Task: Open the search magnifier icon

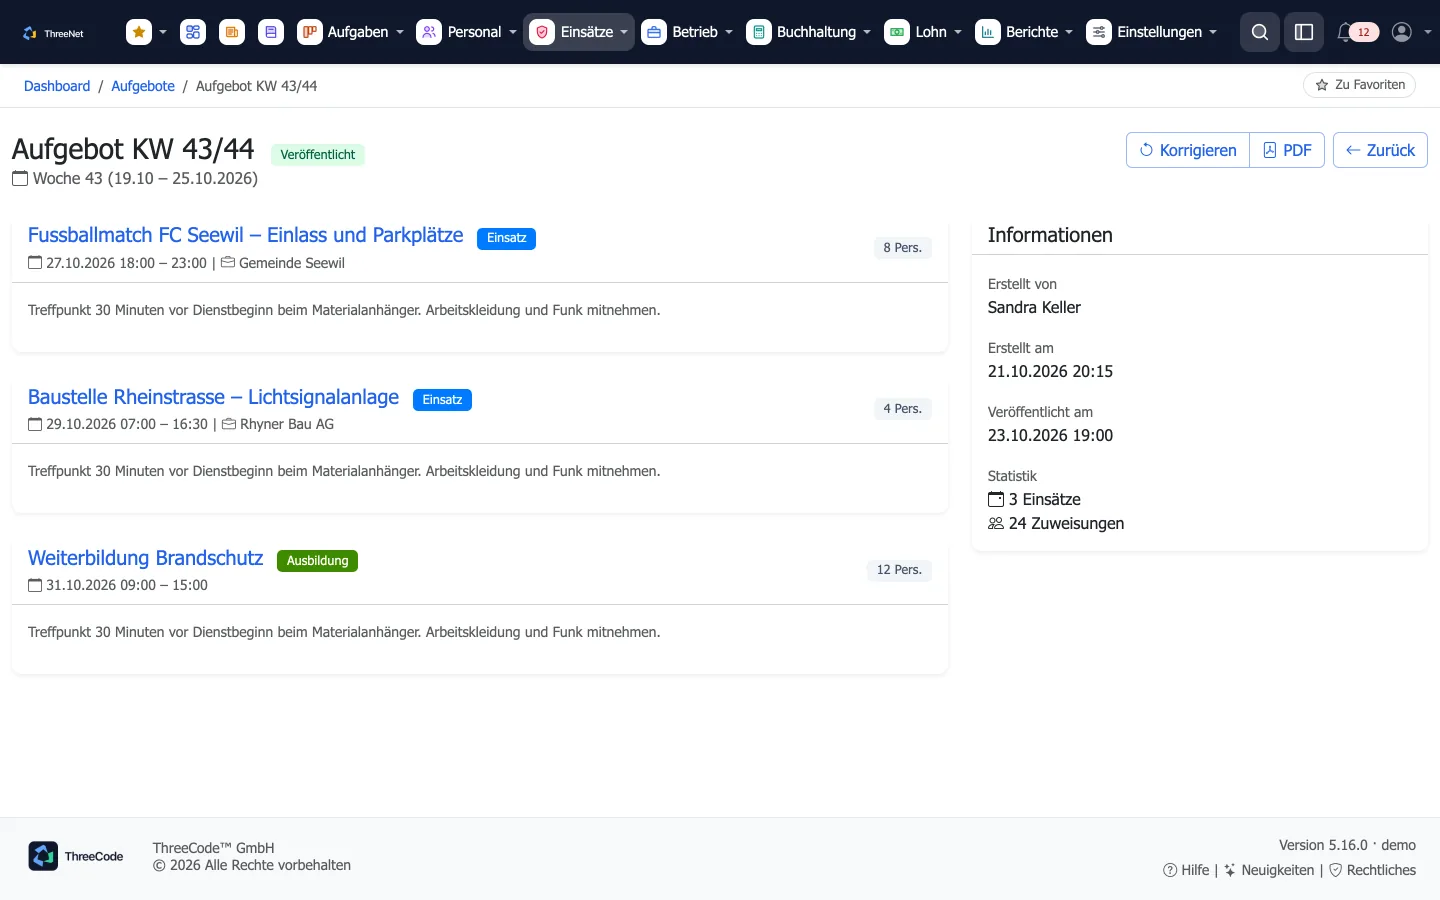Action: [1260, 32]
